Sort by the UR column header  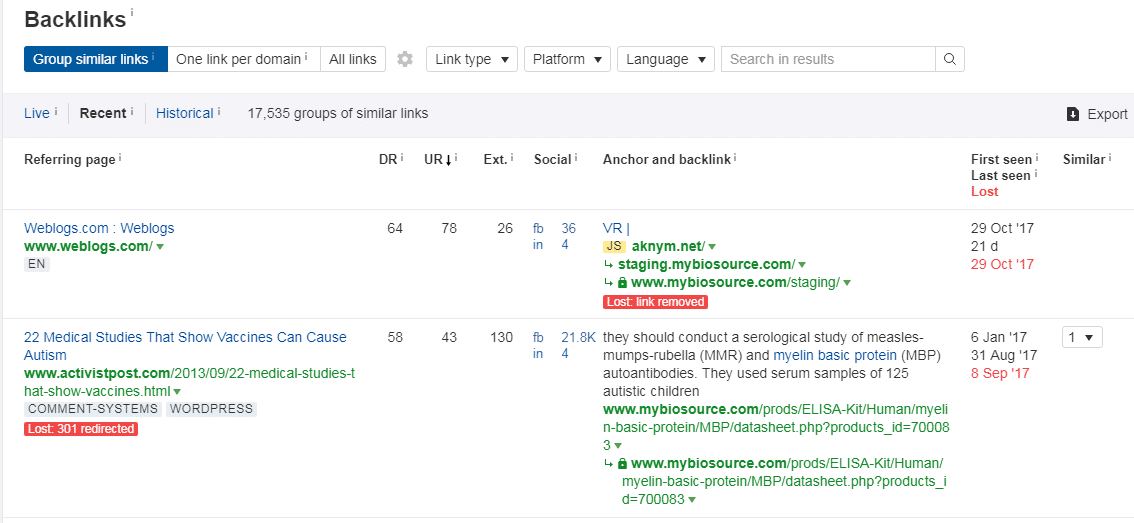437,159
